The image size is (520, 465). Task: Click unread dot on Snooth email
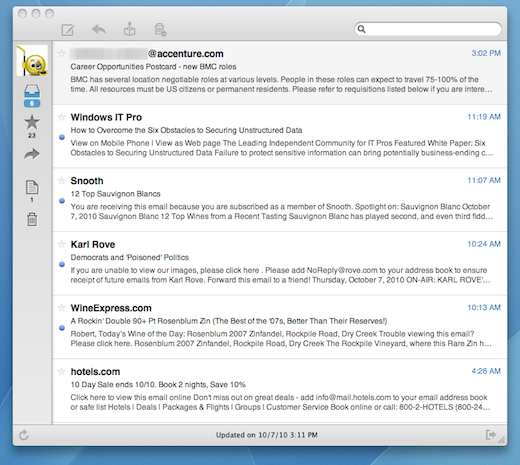[x=62, y=201]
